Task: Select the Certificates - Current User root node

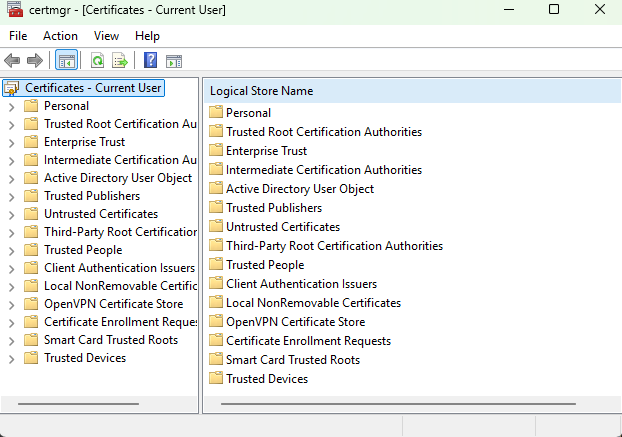Action: 83,88
